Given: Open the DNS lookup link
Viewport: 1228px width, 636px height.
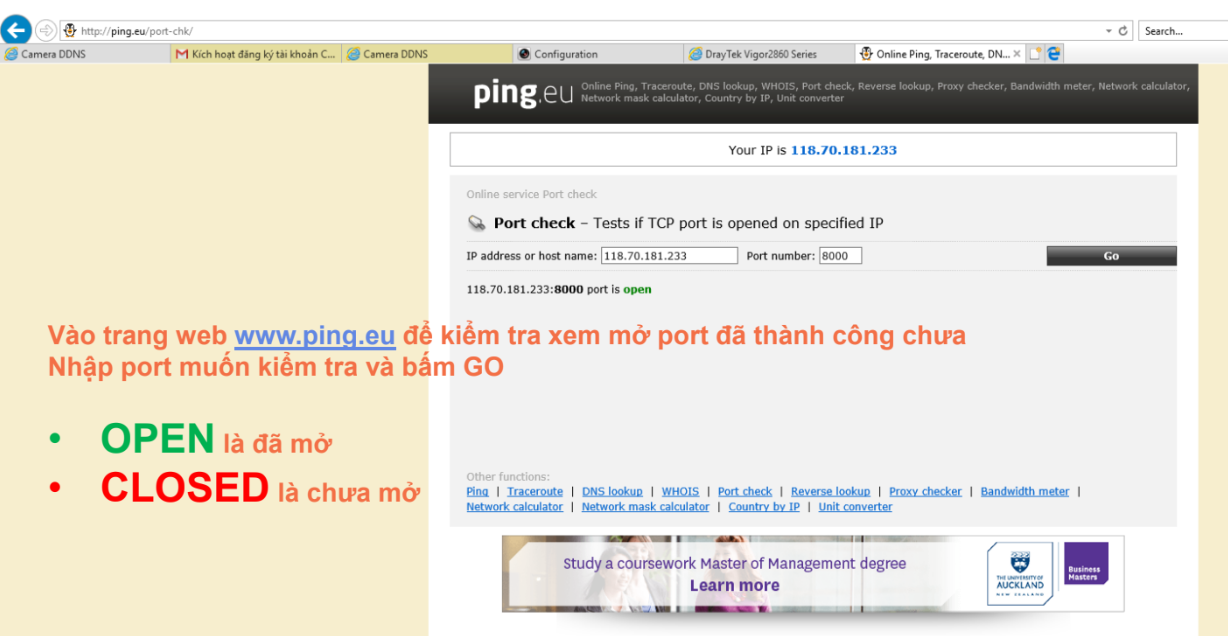Looking at the screenshot, I should (x=612, y=492).
